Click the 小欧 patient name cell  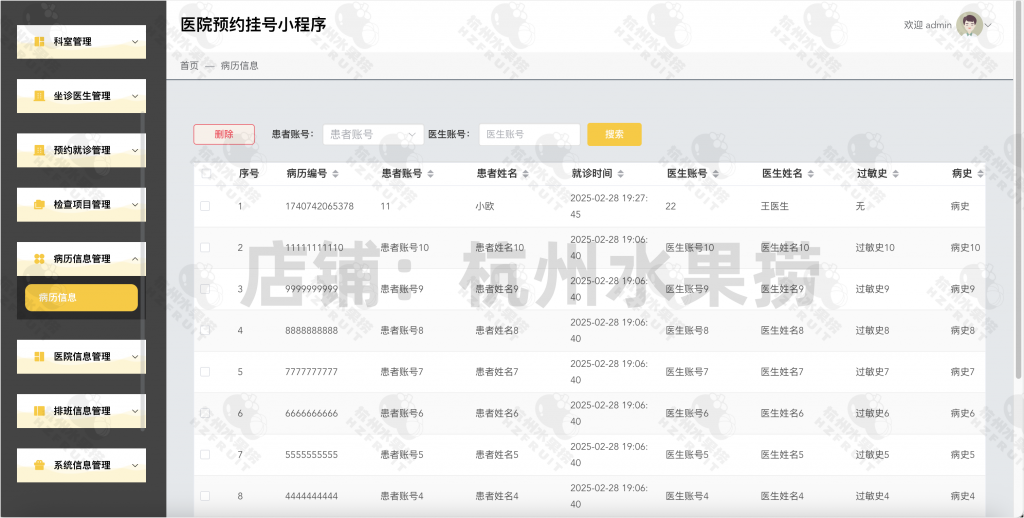pos(485,206)
